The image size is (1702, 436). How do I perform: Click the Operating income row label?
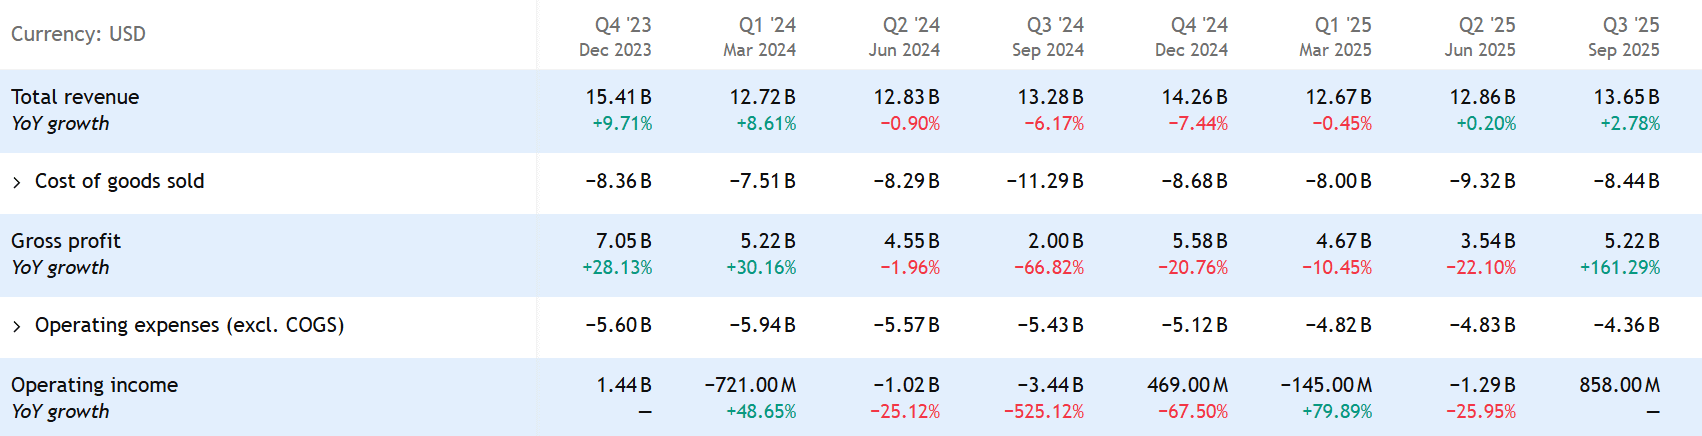pyautogui.click(x=94, y=385)
